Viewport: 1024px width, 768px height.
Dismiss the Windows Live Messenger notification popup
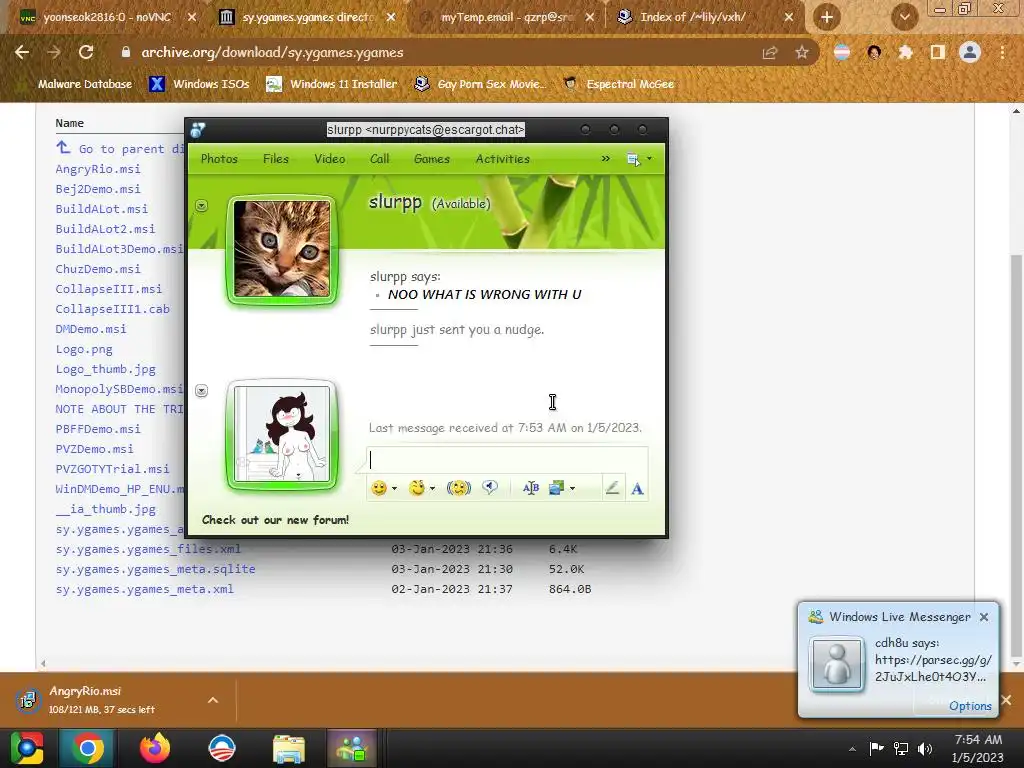coord(984,616)
